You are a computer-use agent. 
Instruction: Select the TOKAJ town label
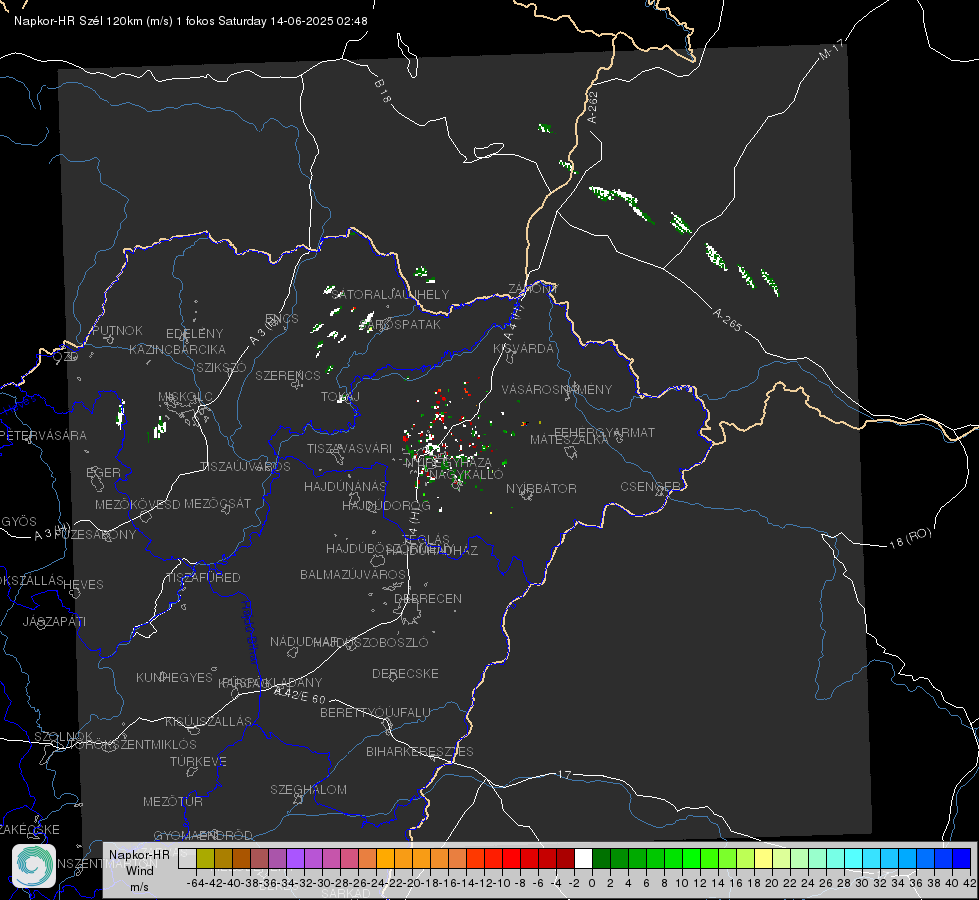point(340,397)
